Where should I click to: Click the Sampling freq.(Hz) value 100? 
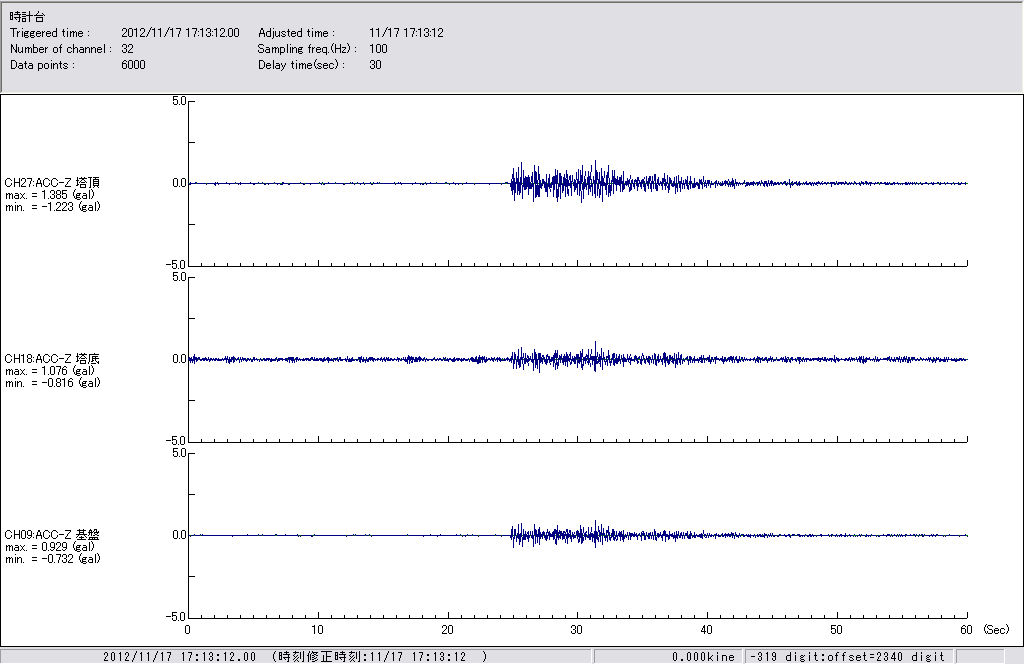378,49
